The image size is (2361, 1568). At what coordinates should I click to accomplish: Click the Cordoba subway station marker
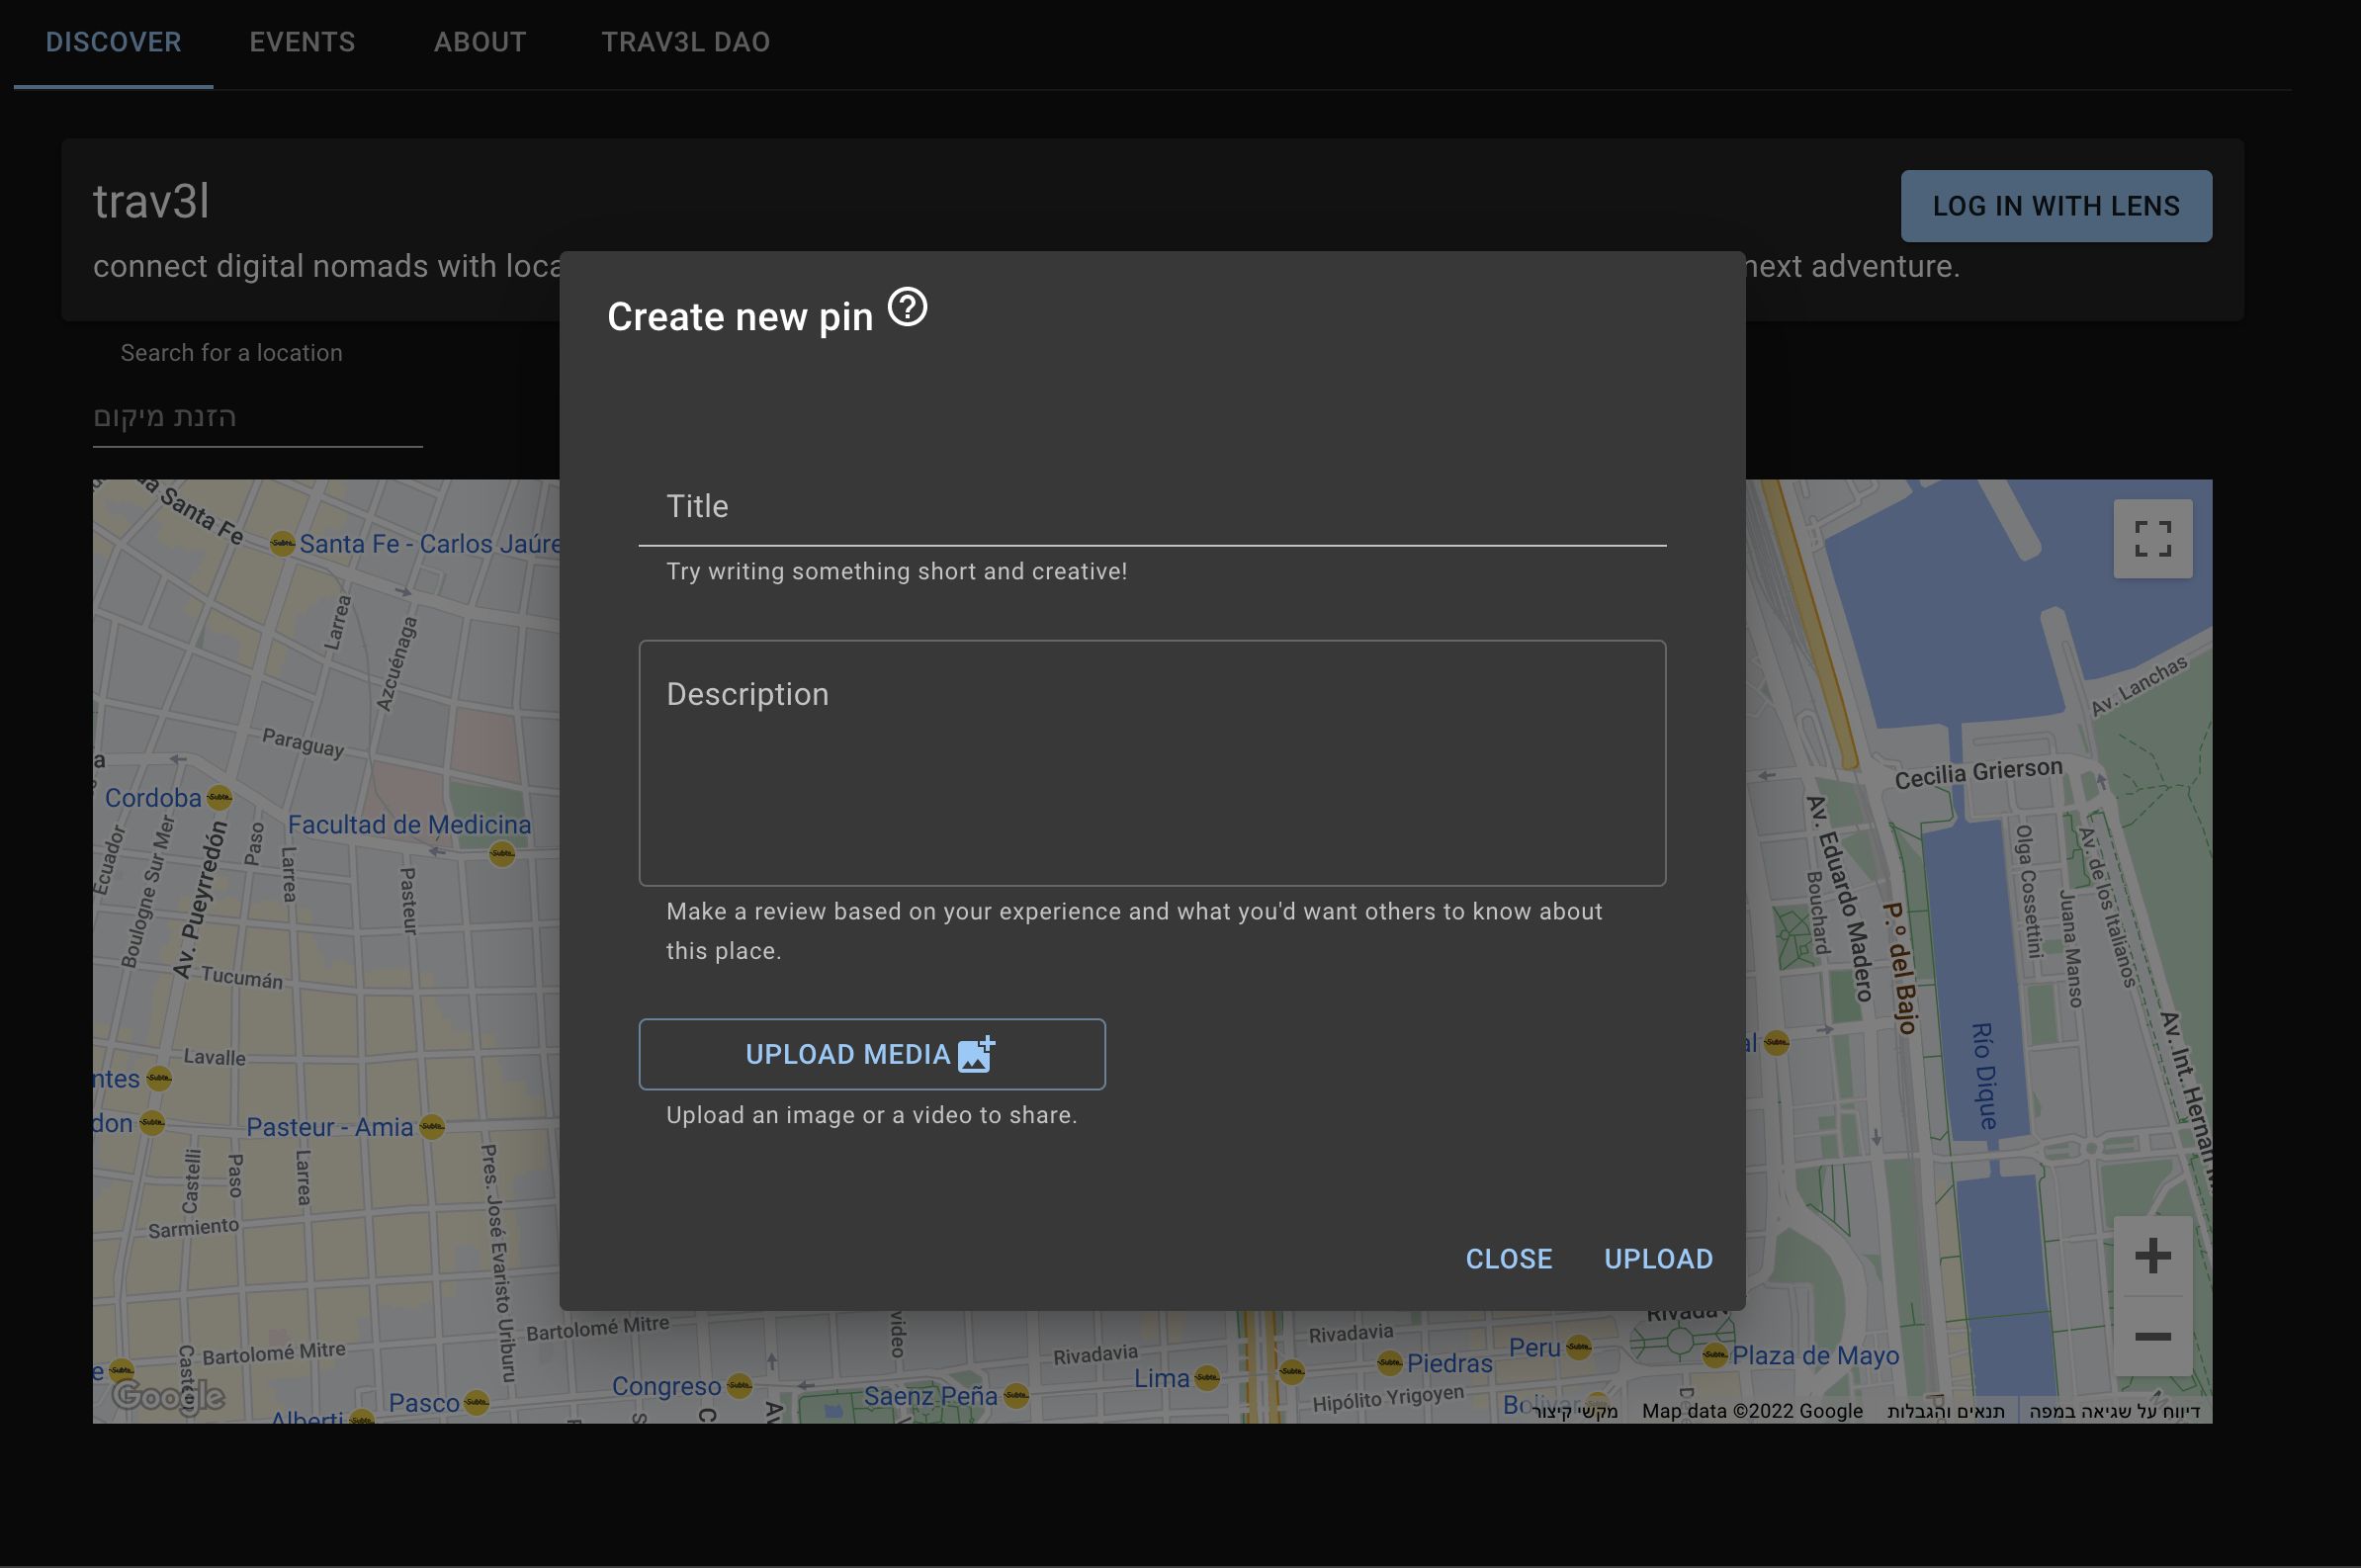click(220, 797)
